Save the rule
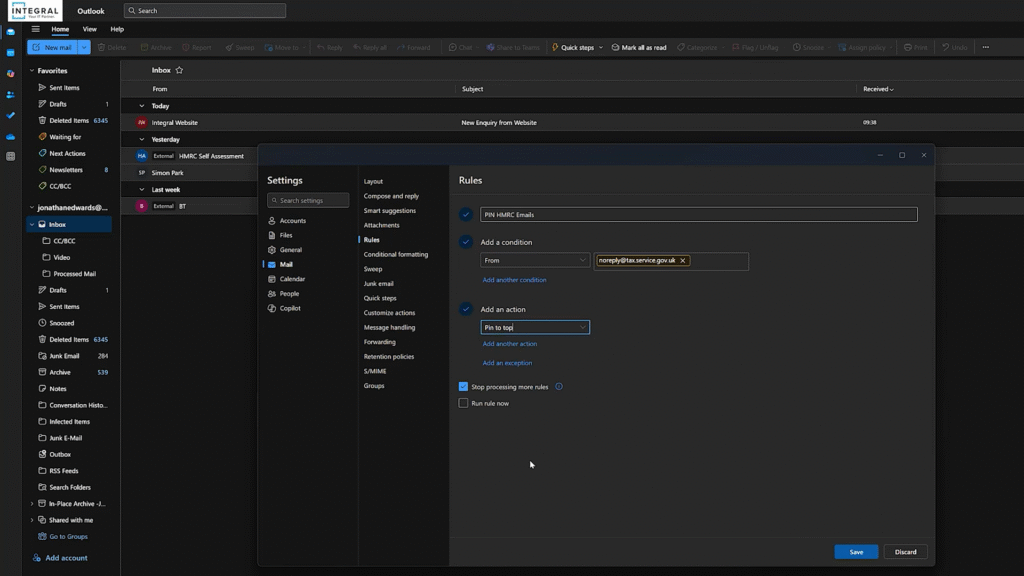 [856, 552]
